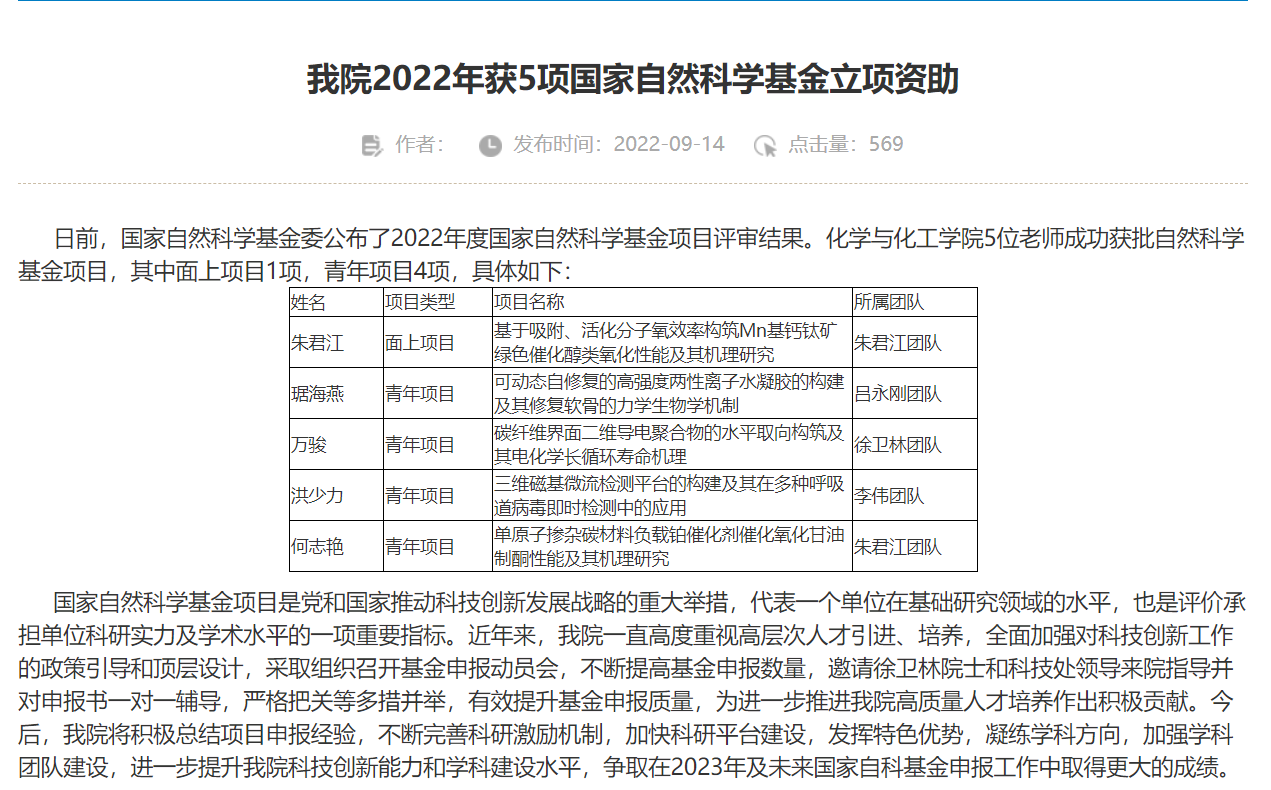Select the name 万骏 in the table
Screen dimensions: 1271x790
pos(309,445)
